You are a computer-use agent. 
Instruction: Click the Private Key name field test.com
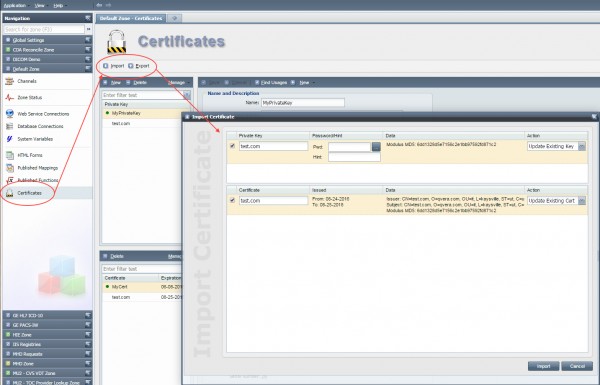[x=273, y=146]
